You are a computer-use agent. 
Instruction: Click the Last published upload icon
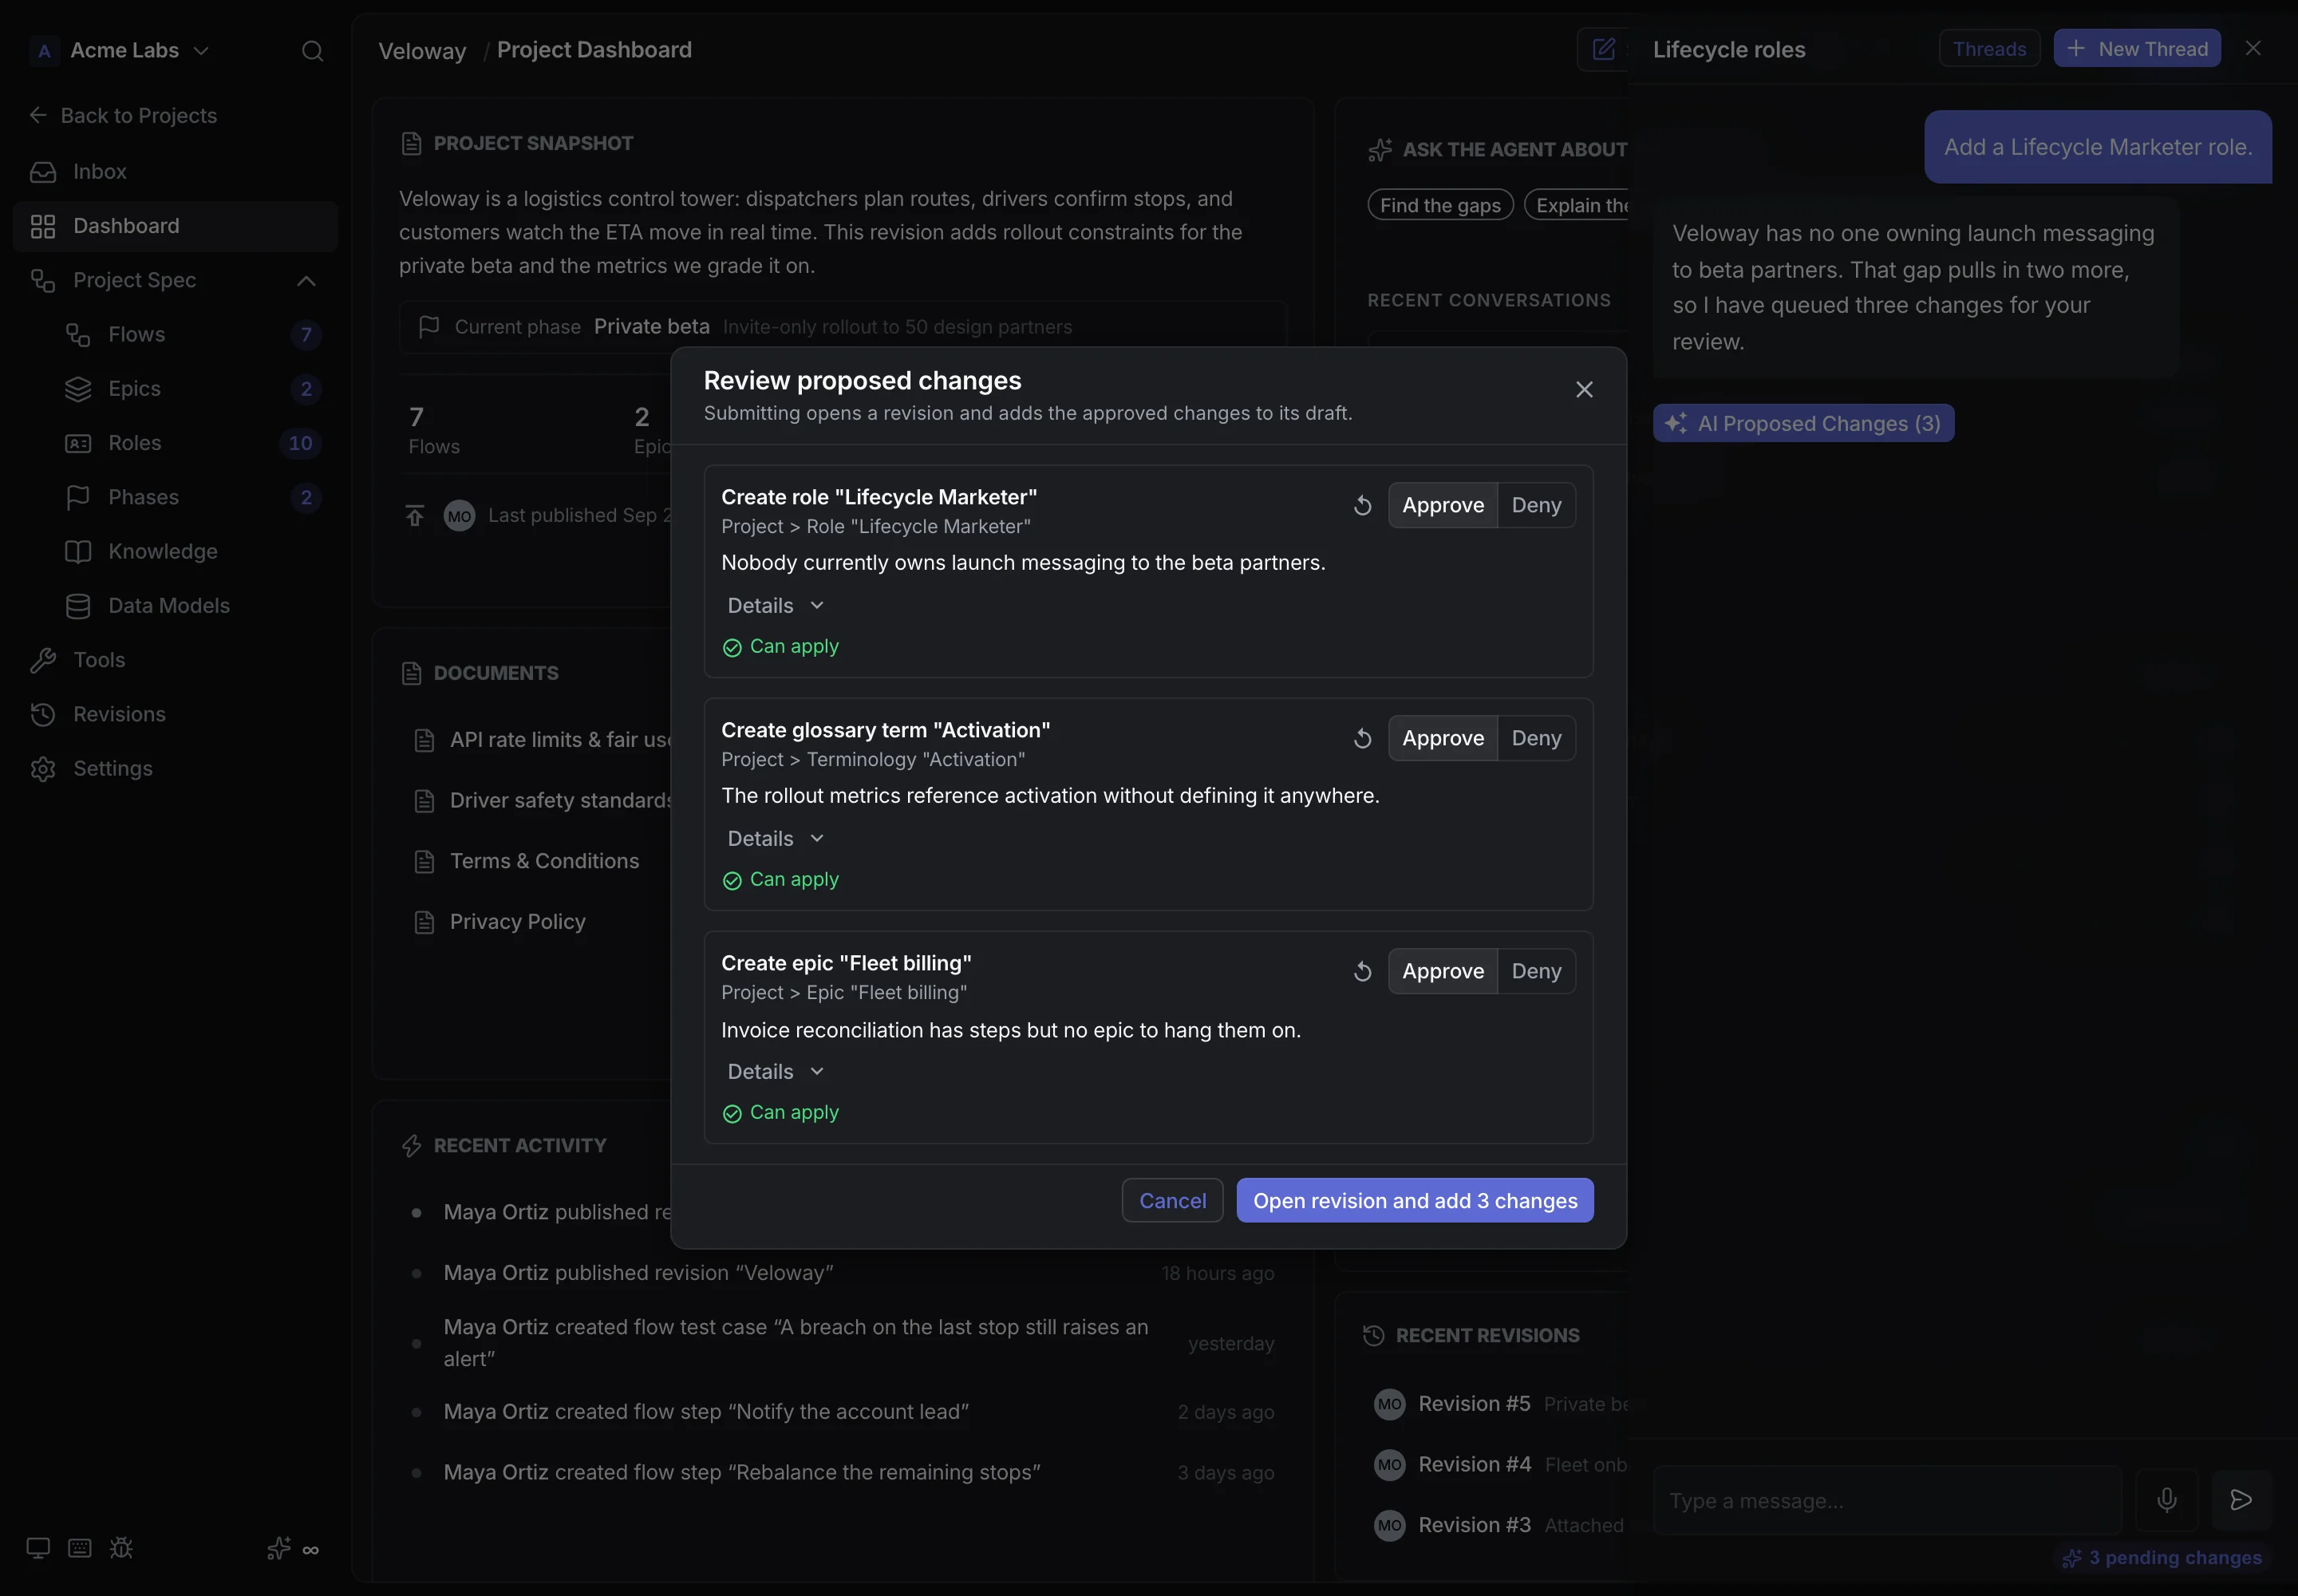pos(415,516)
